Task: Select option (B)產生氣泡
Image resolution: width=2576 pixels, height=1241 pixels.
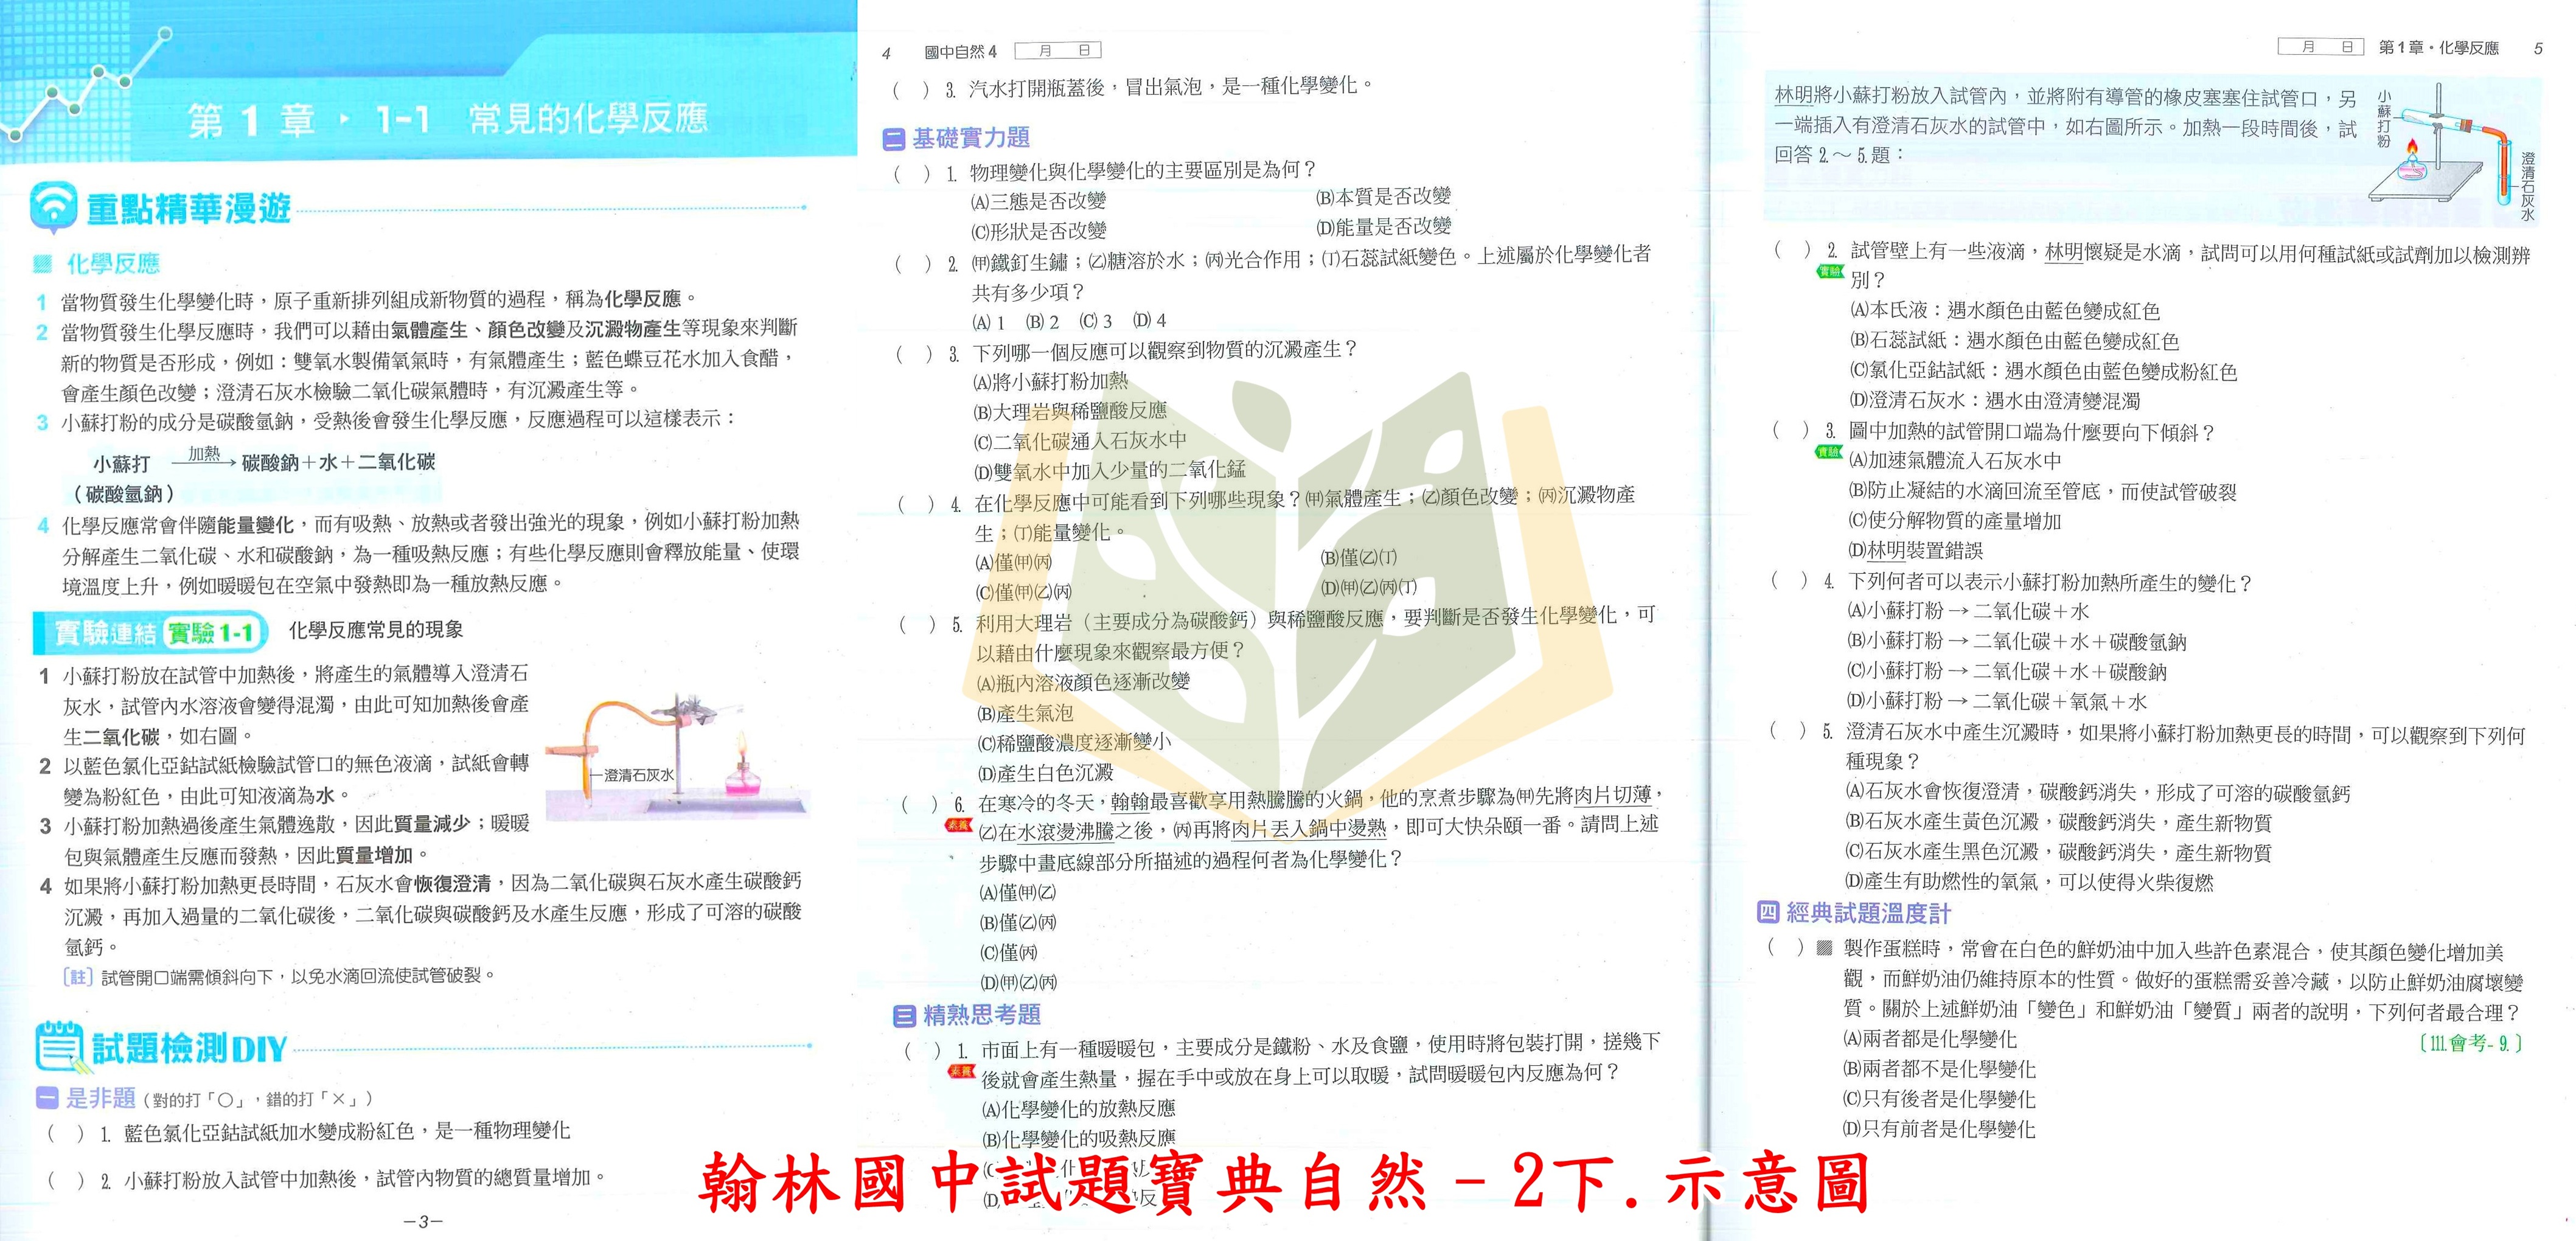Action: [x=1025, y=713]
